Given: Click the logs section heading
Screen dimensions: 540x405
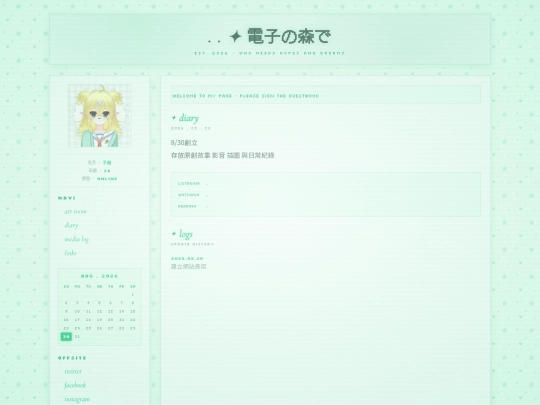Looking at the screenshot, I should [x=186, y=234].
